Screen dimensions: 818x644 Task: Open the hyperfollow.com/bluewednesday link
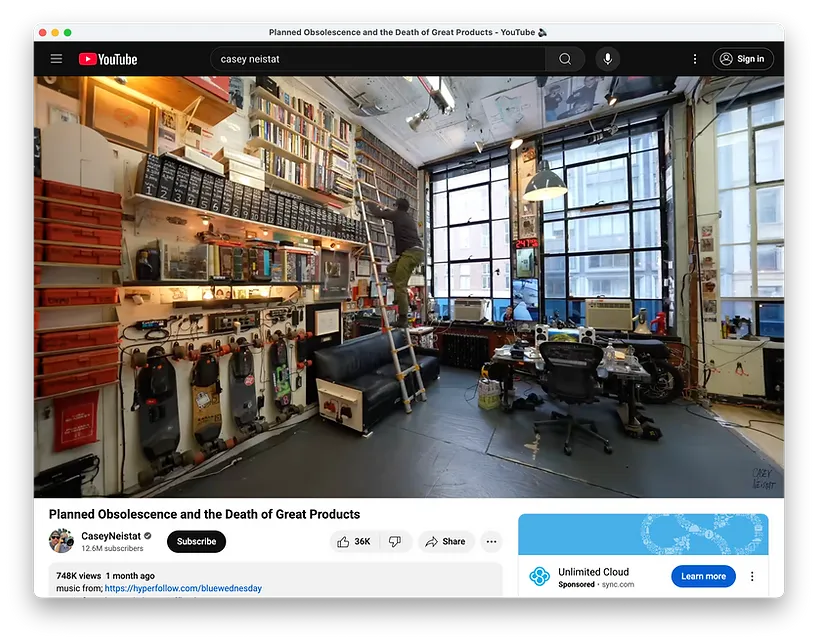coord(183,588)
